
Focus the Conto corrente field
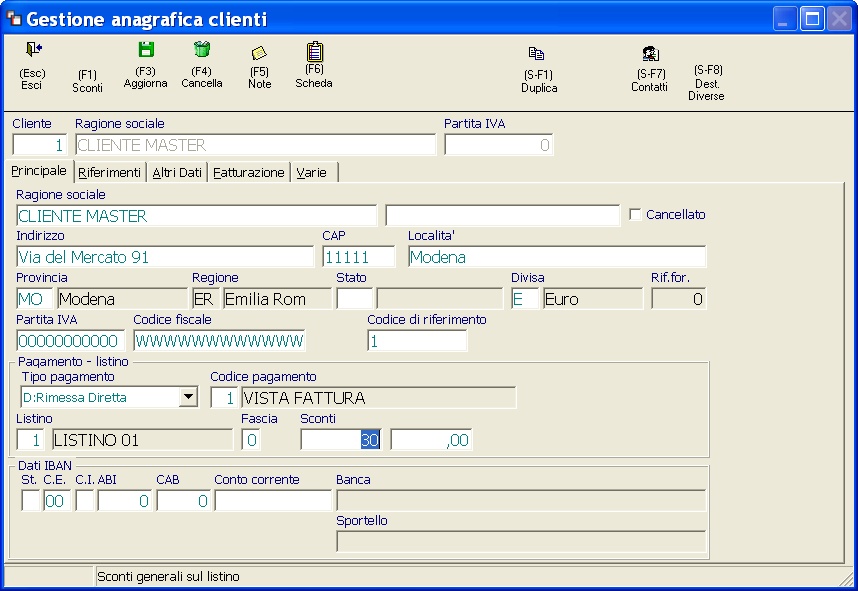tap(273, 501)
